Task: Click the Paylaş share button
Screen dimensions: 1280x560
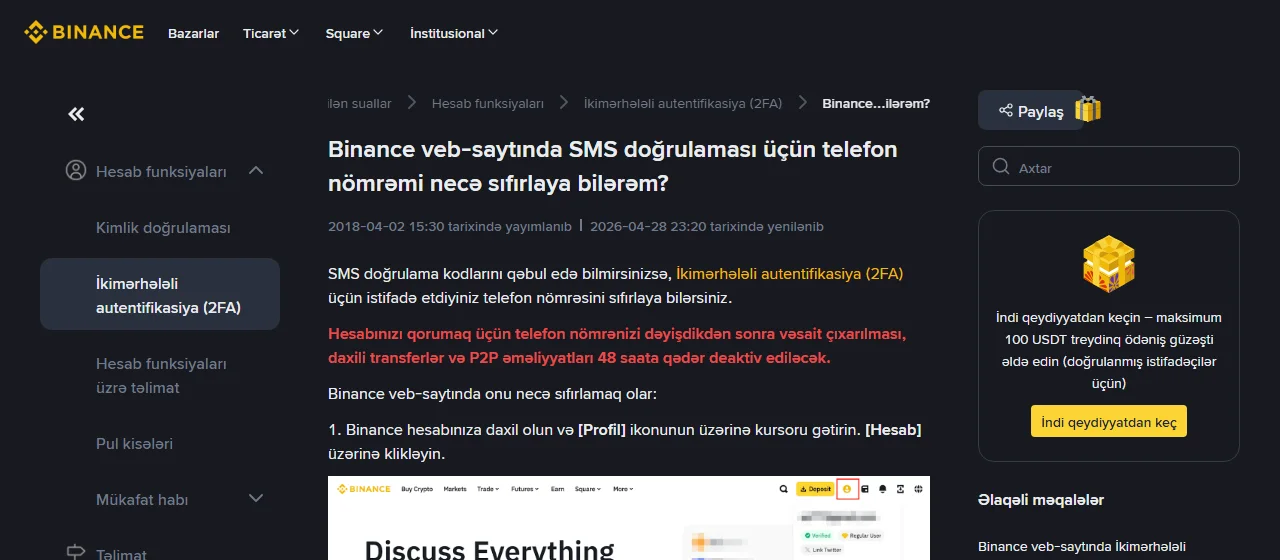Action: tap(1031, 111)
